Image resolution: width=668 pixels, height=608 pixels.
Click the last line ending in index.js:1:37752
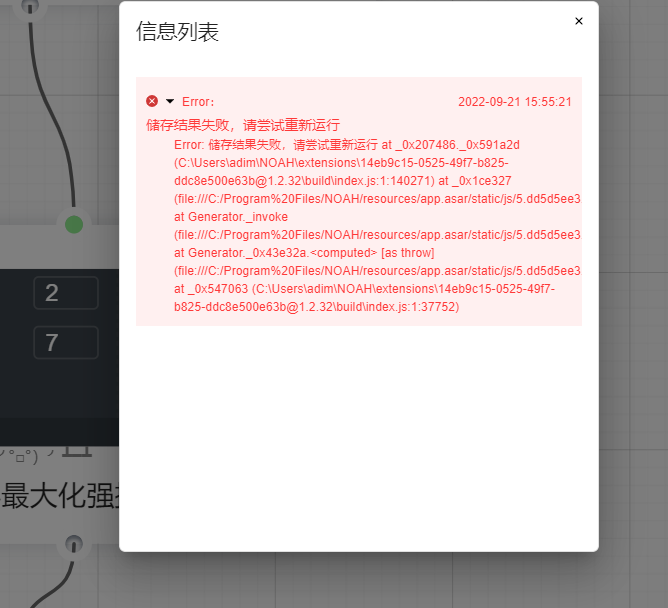click(x=316, y=307)
